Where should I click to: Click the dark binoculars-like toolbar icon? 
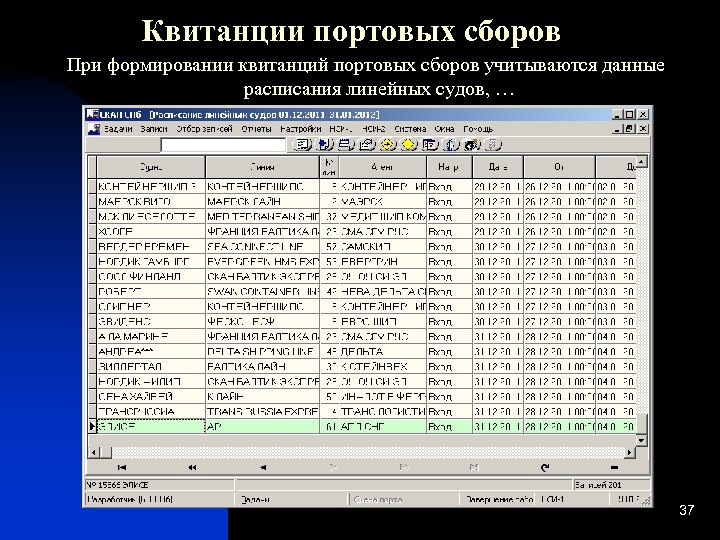coord(472,145)
